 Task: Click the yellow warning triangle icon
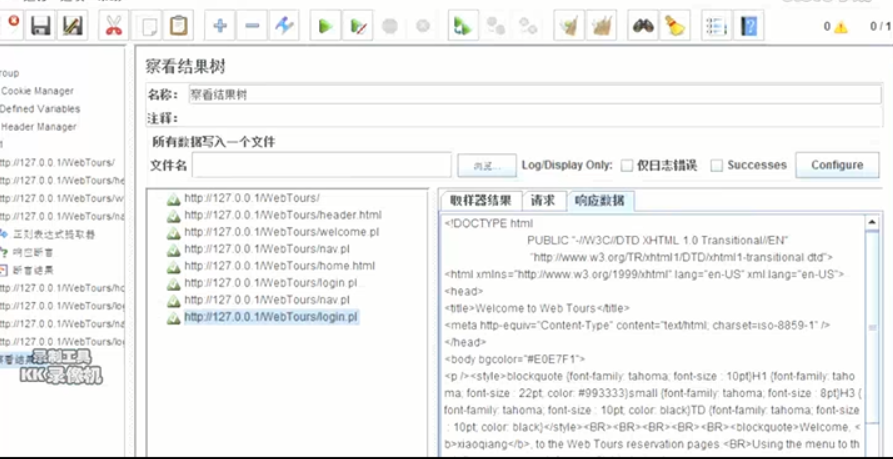click(841, 27)
